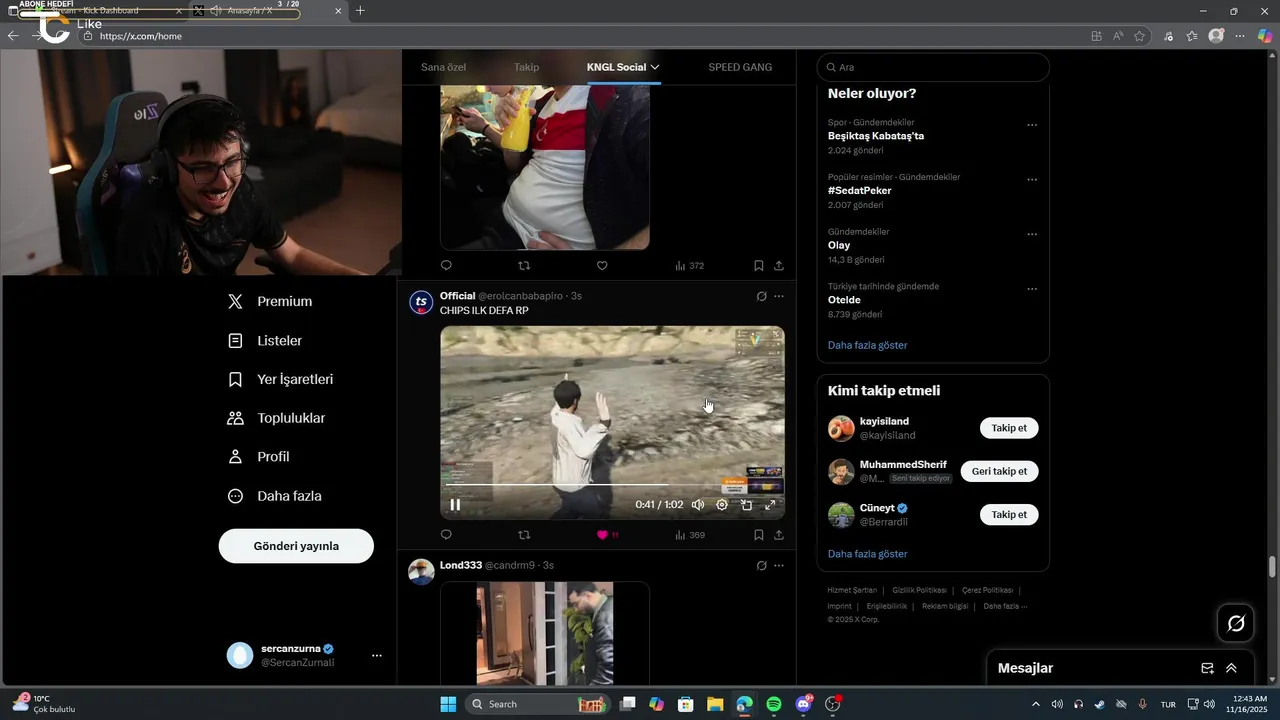
Task: Open video settings gear in player
Action: coord(722,505)
